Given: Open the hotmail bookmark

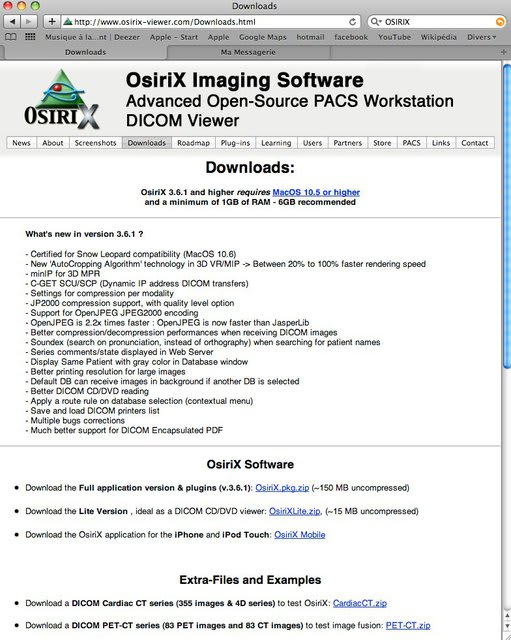Looking at the screenshot, I should pos(310,37).
